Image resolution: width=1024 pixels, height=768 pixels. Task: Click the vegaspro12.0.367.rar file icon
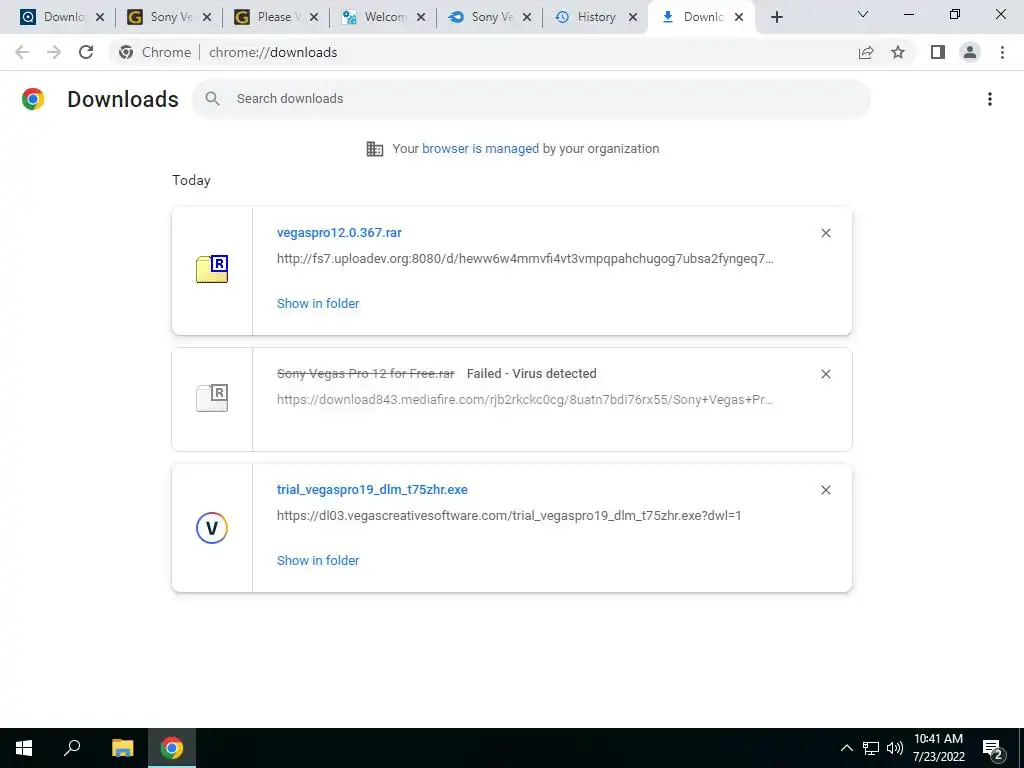(212, 269)
